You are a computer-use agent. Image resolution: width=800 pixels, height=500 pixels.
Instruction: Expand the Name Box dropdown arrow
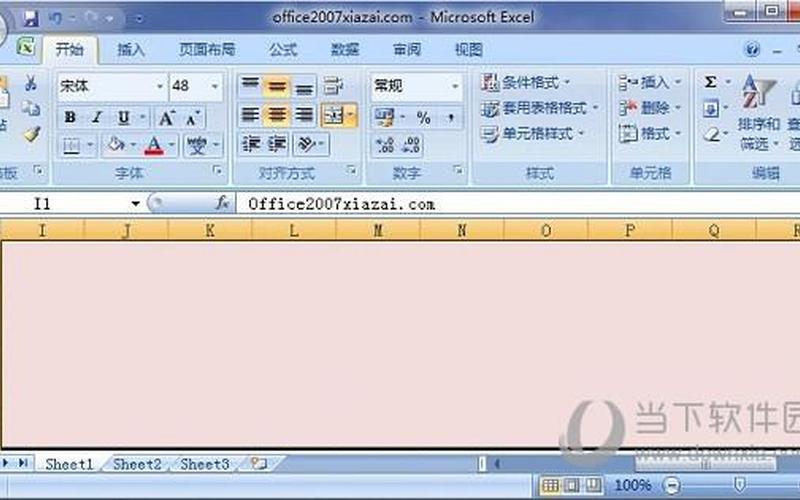pos(135,204)
